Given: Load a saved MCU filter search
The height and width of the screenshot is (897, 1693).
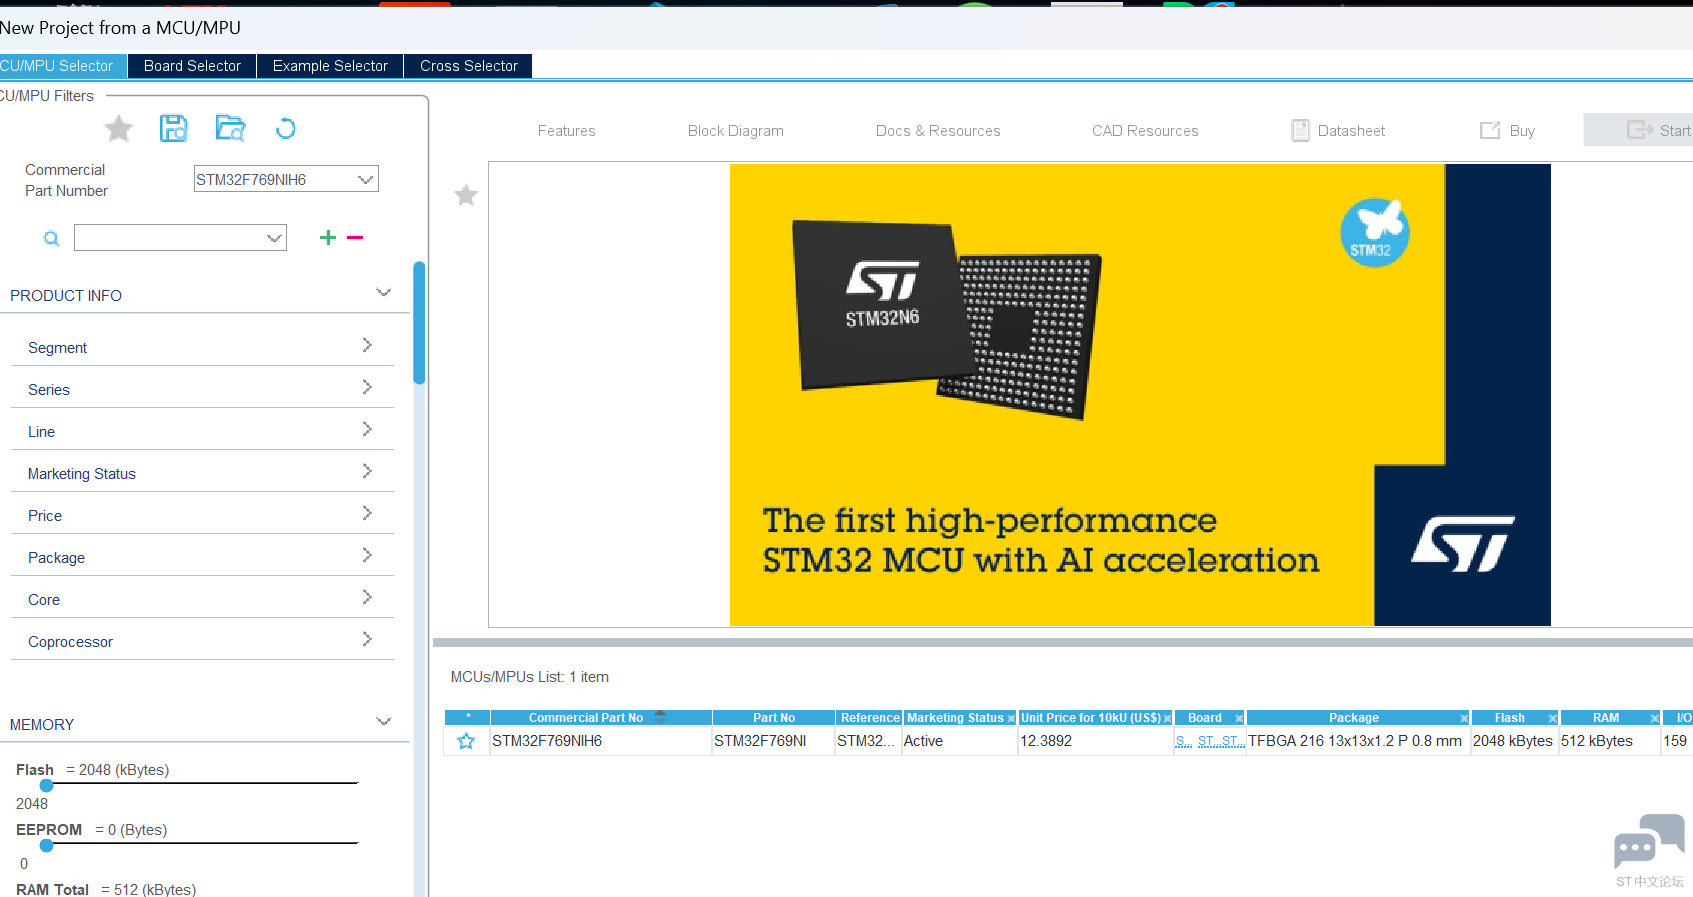Looking at the screenshot, I should (230, 128).
